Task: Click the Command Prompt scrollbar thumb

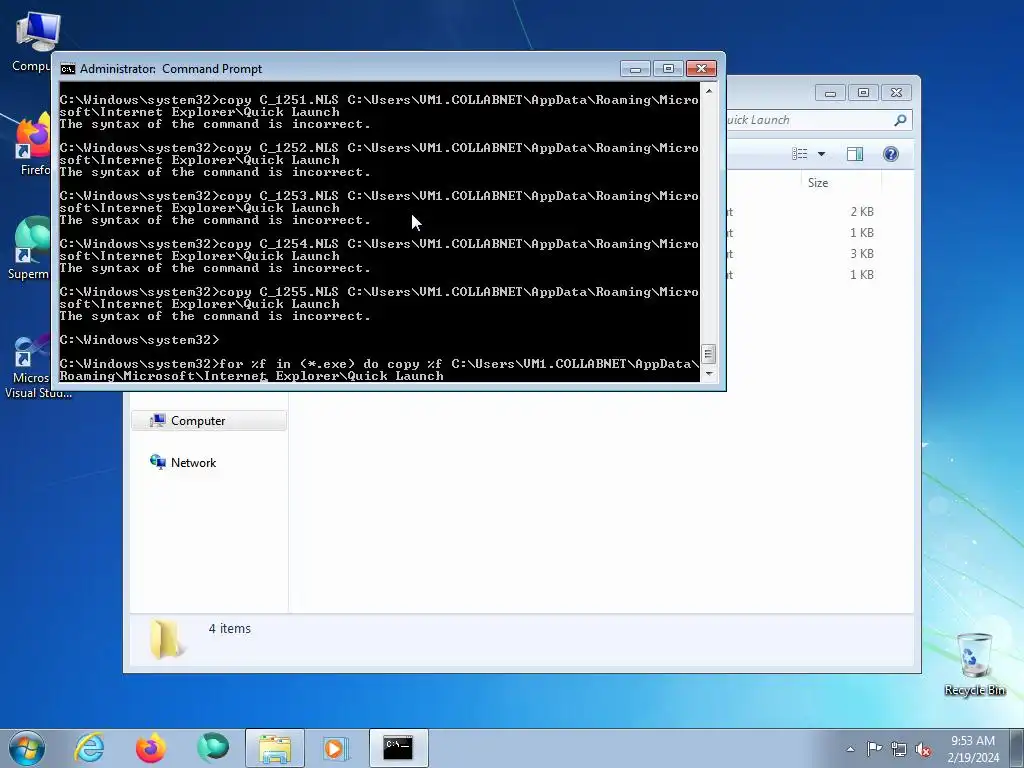Action: (x=709, y=354)
